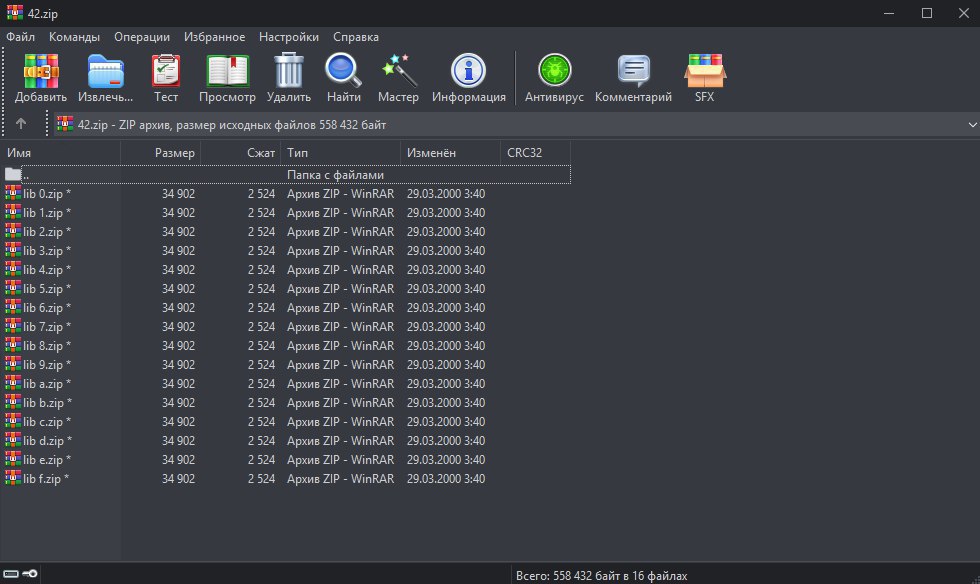
Task: Click the archive icon of lib a.zip
Action: 13,383
